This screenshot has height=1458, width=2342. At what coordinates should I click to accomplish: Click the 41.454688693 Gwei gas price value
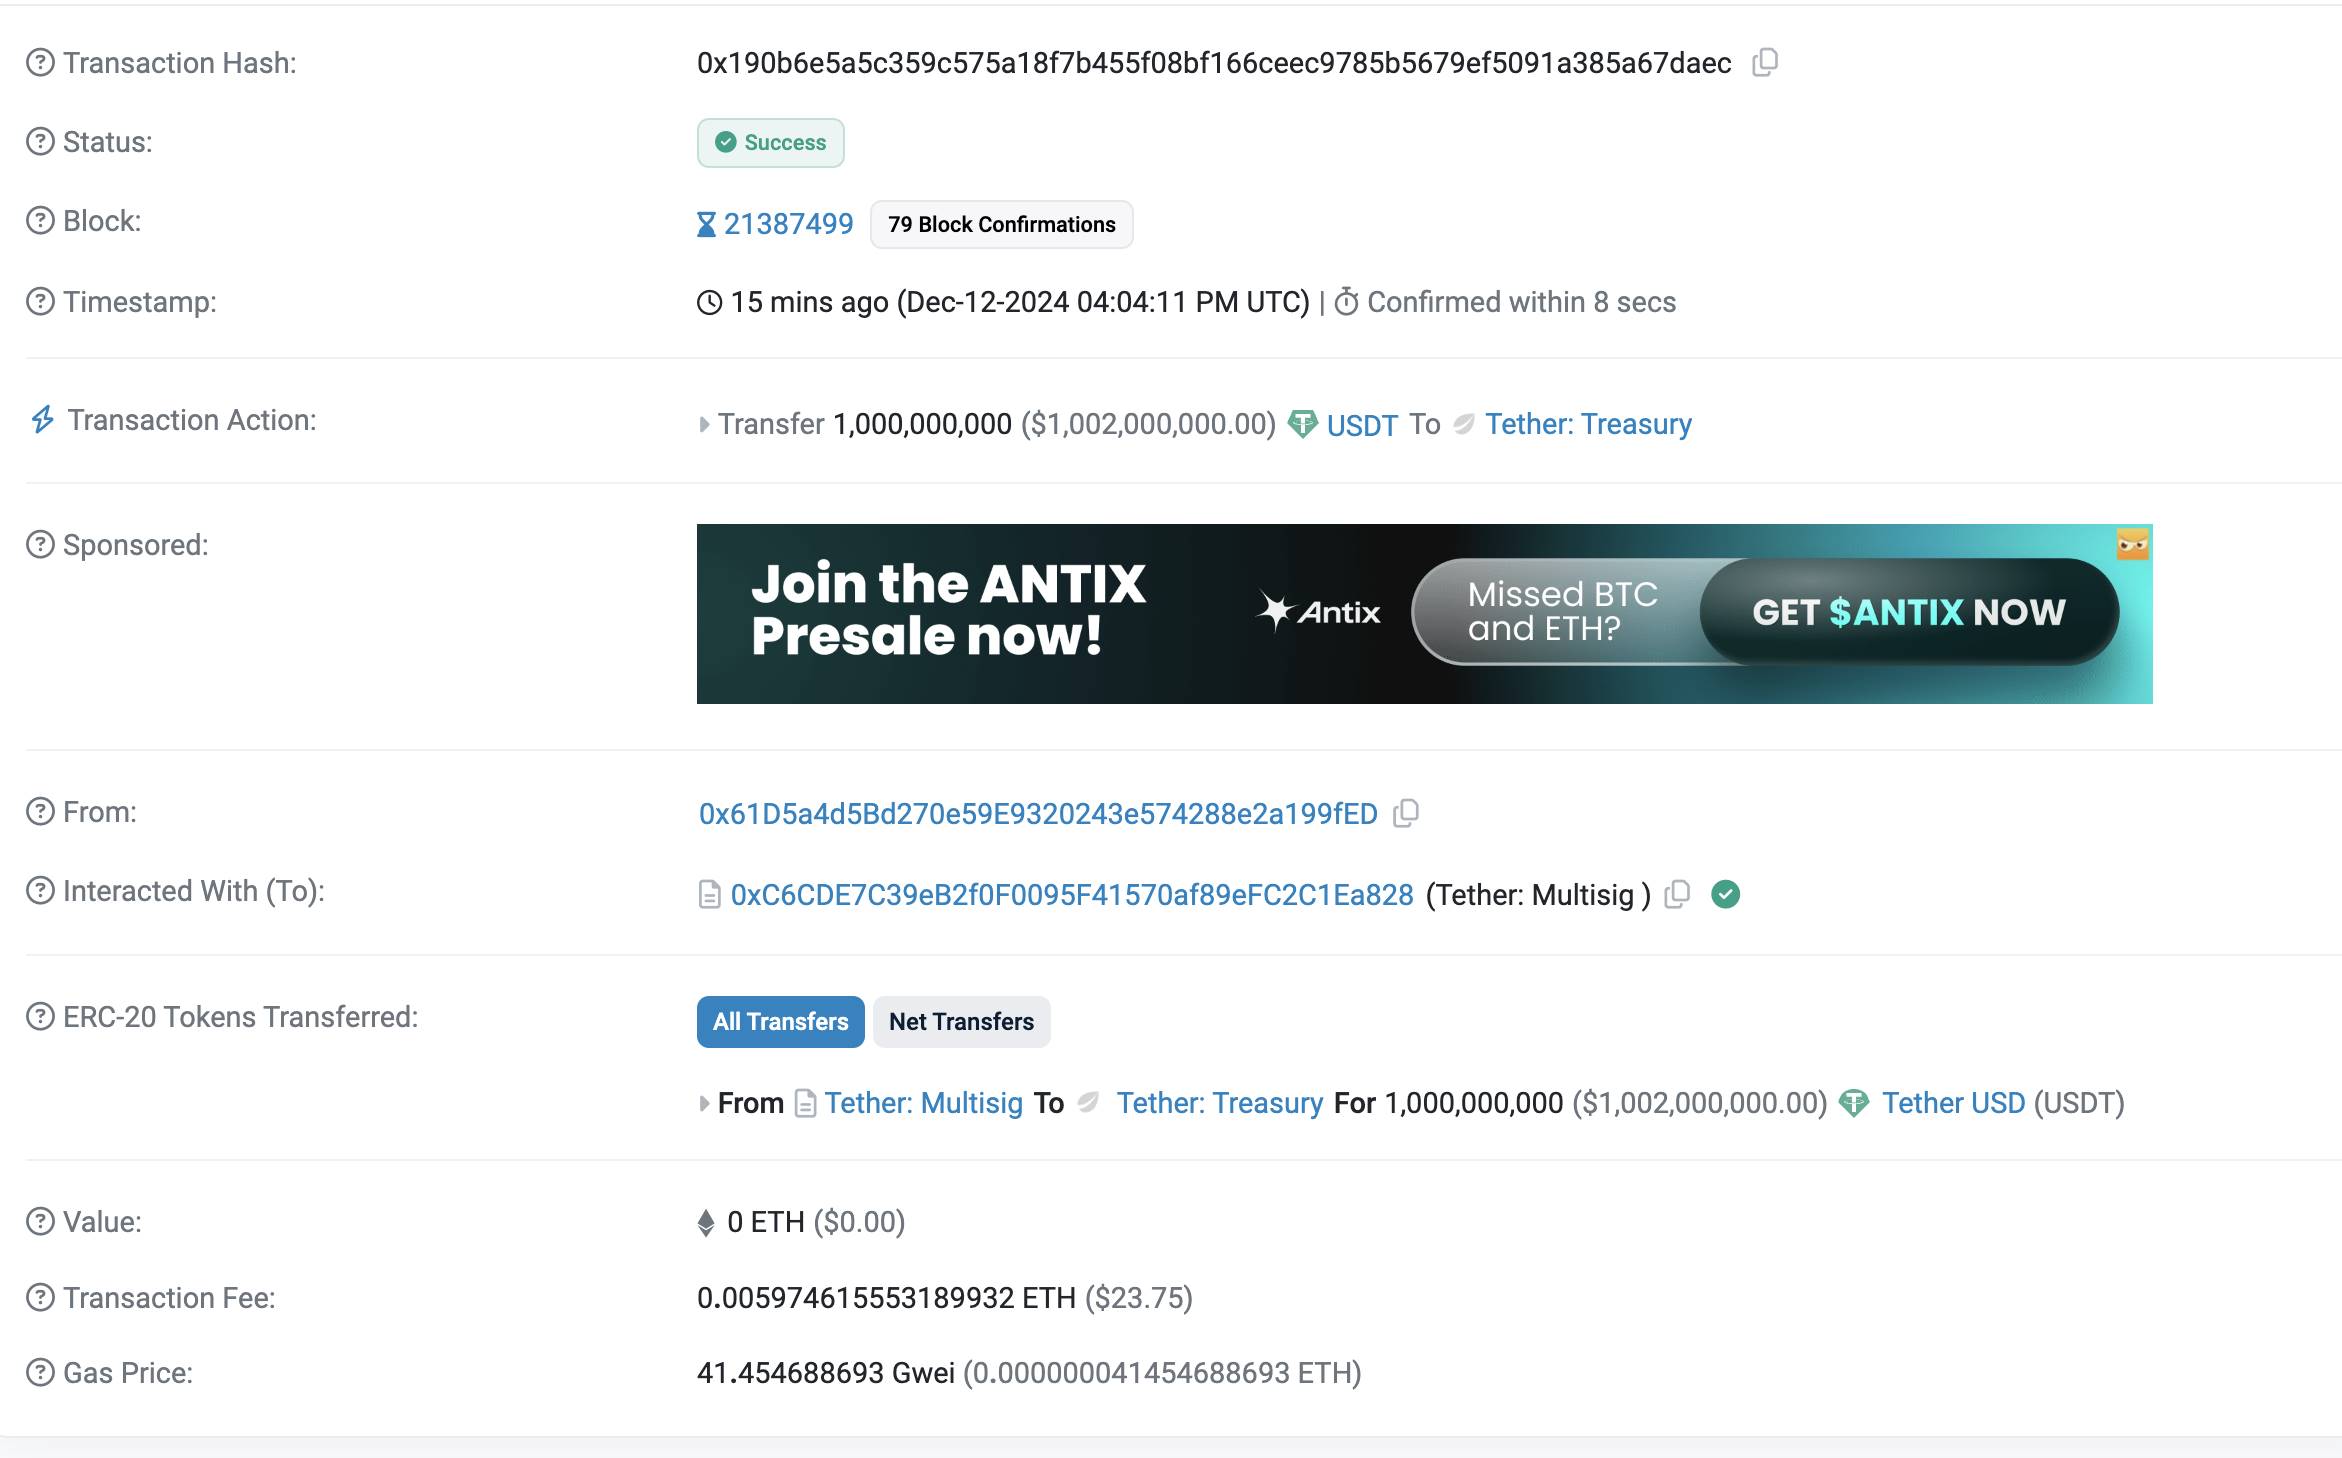coord(826,1373)
